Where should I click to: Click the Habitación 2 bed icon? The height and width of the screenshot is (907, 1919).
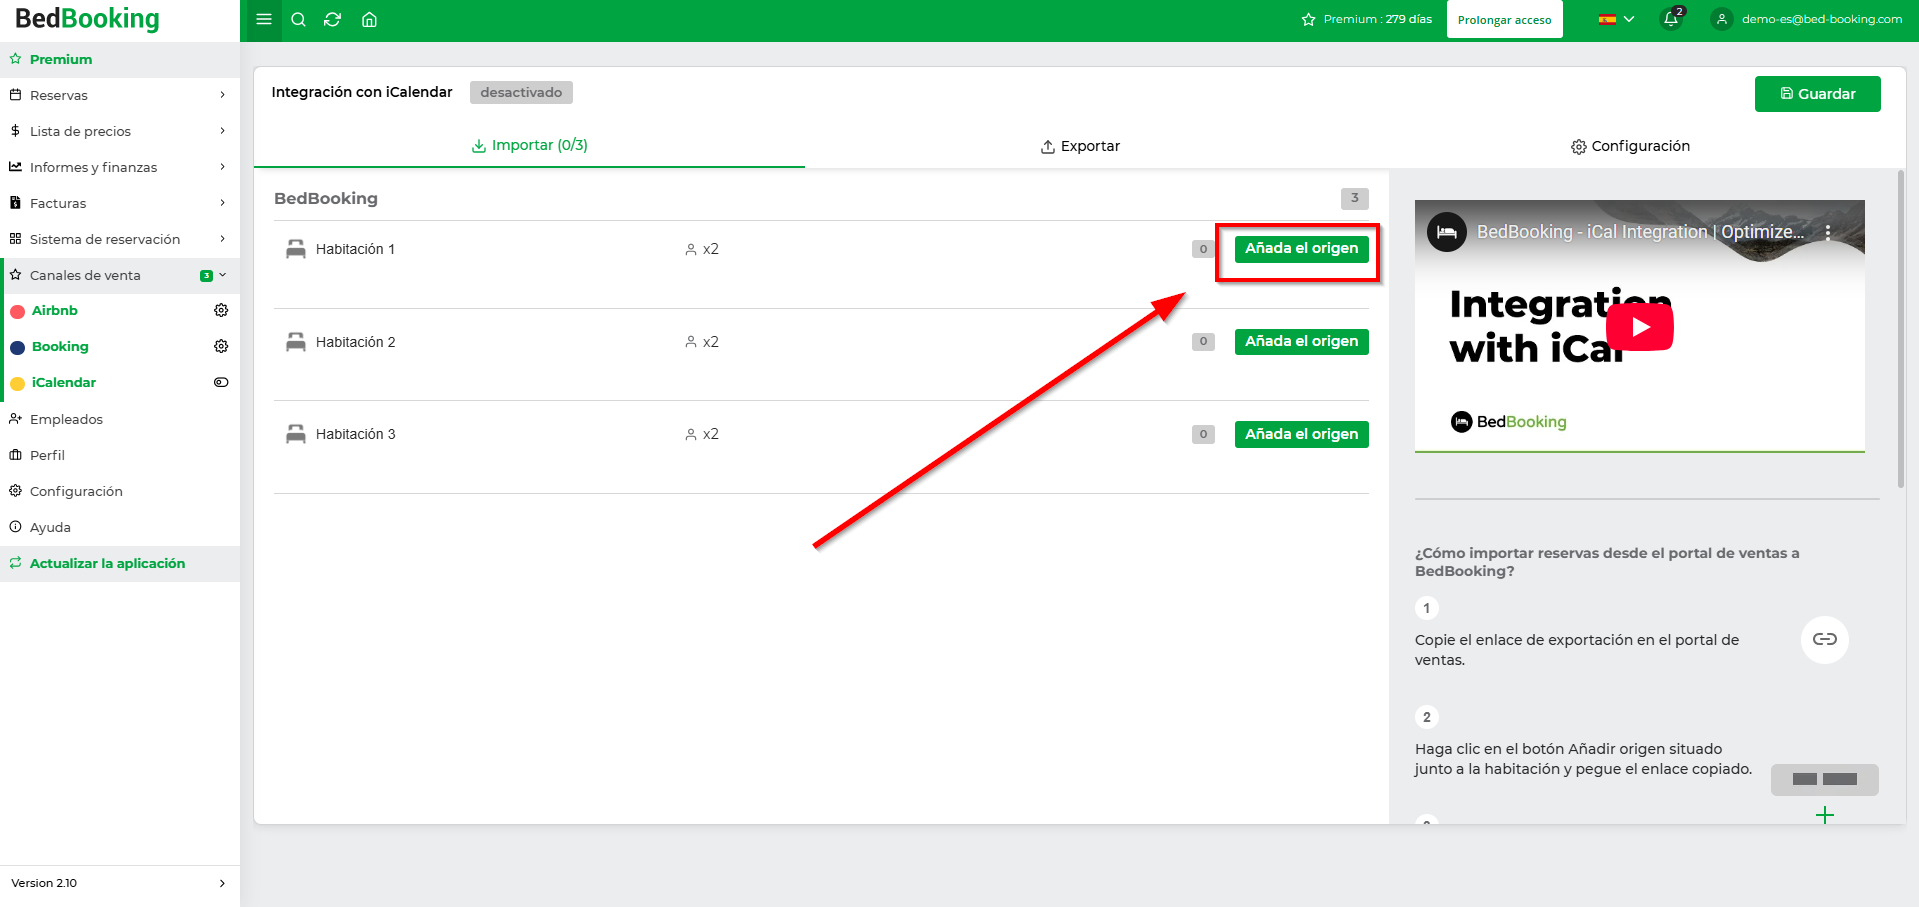(295, 342)
